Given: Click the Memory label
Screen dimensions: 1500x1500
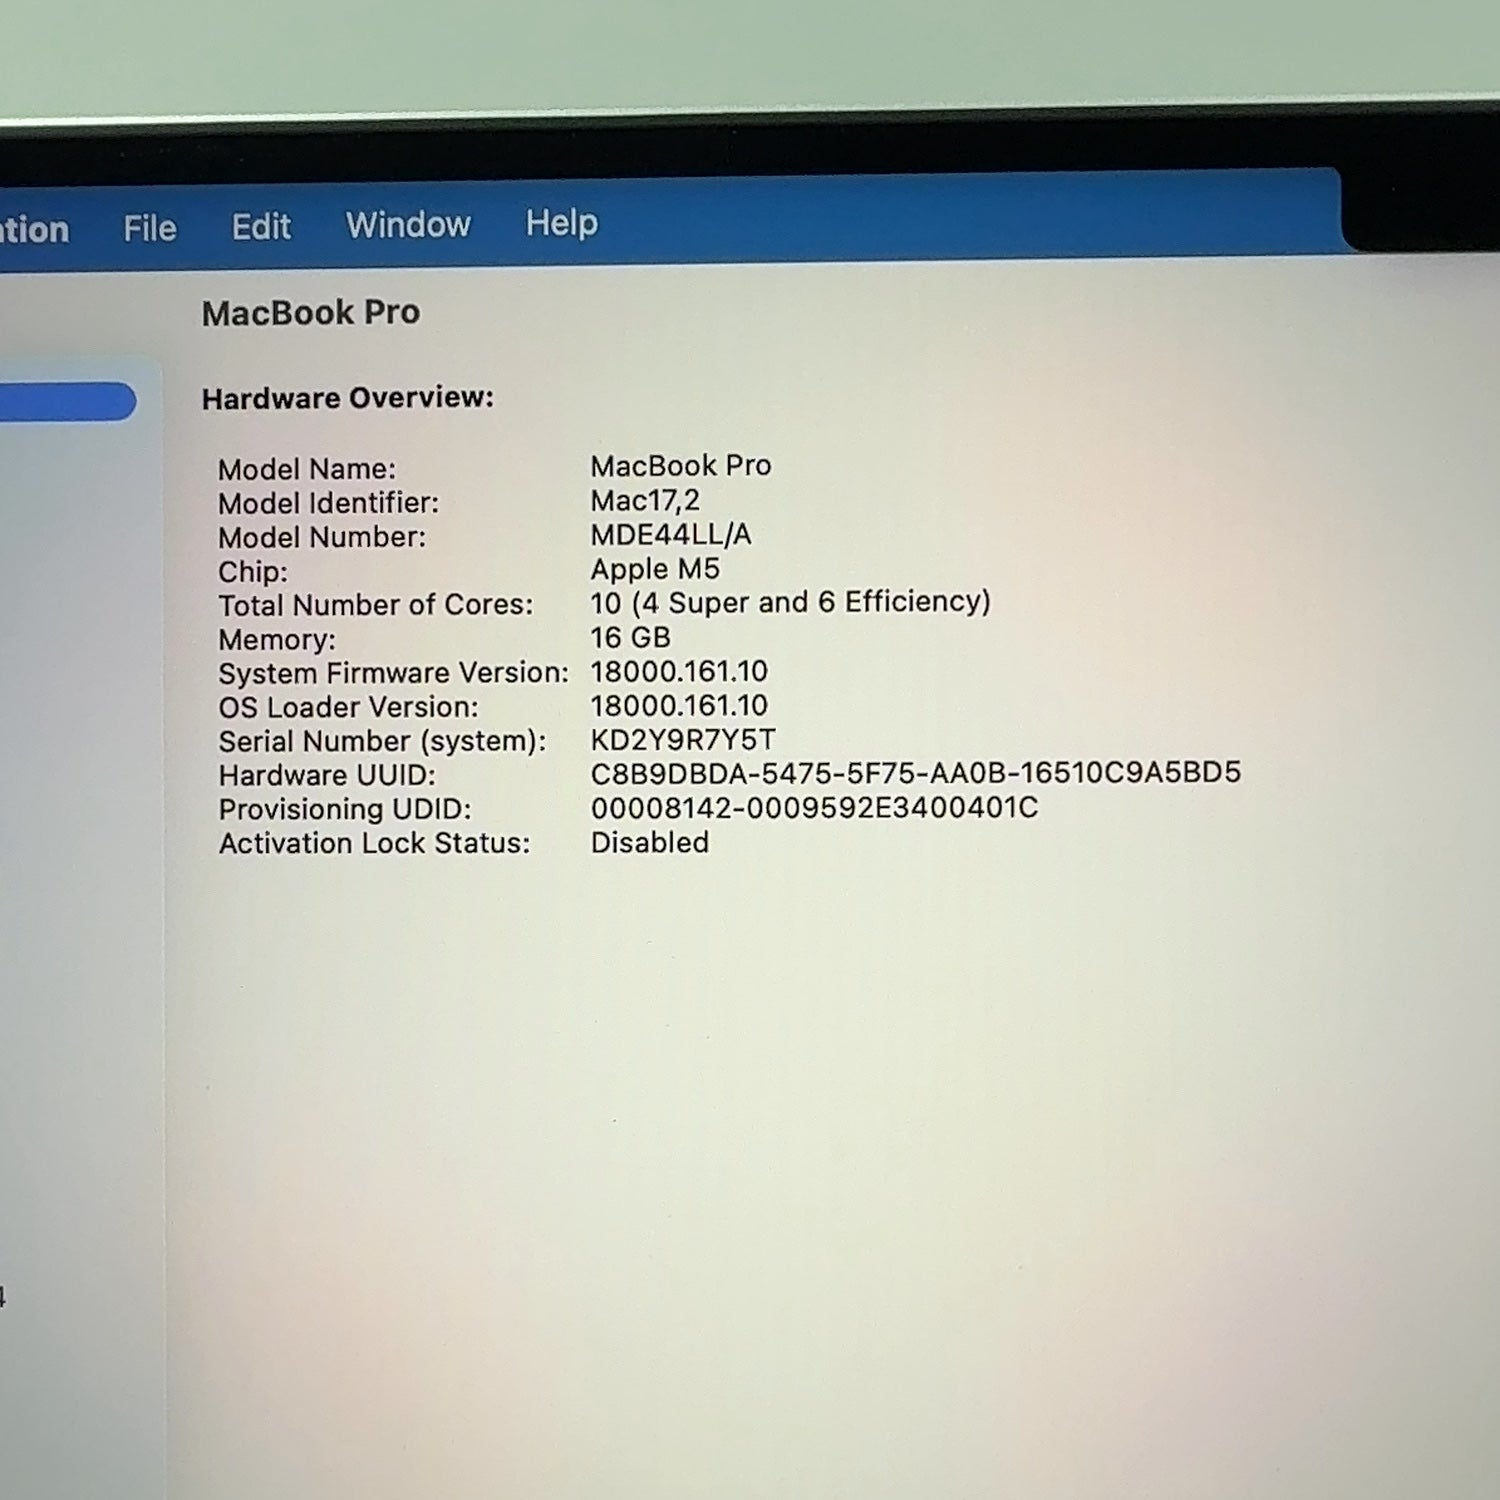Looking at the screenshot, I should [x=277, y=640].
